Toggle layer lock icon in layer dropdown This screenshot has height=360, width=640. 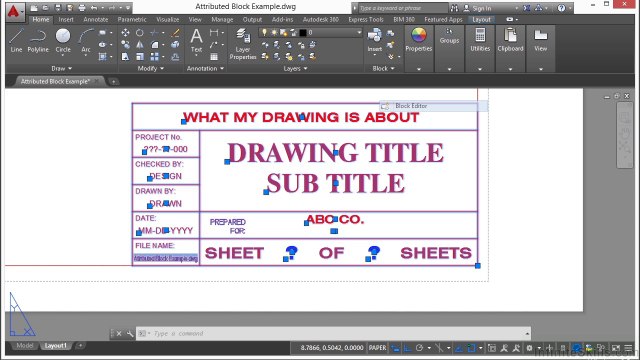(x=293, y=32)
